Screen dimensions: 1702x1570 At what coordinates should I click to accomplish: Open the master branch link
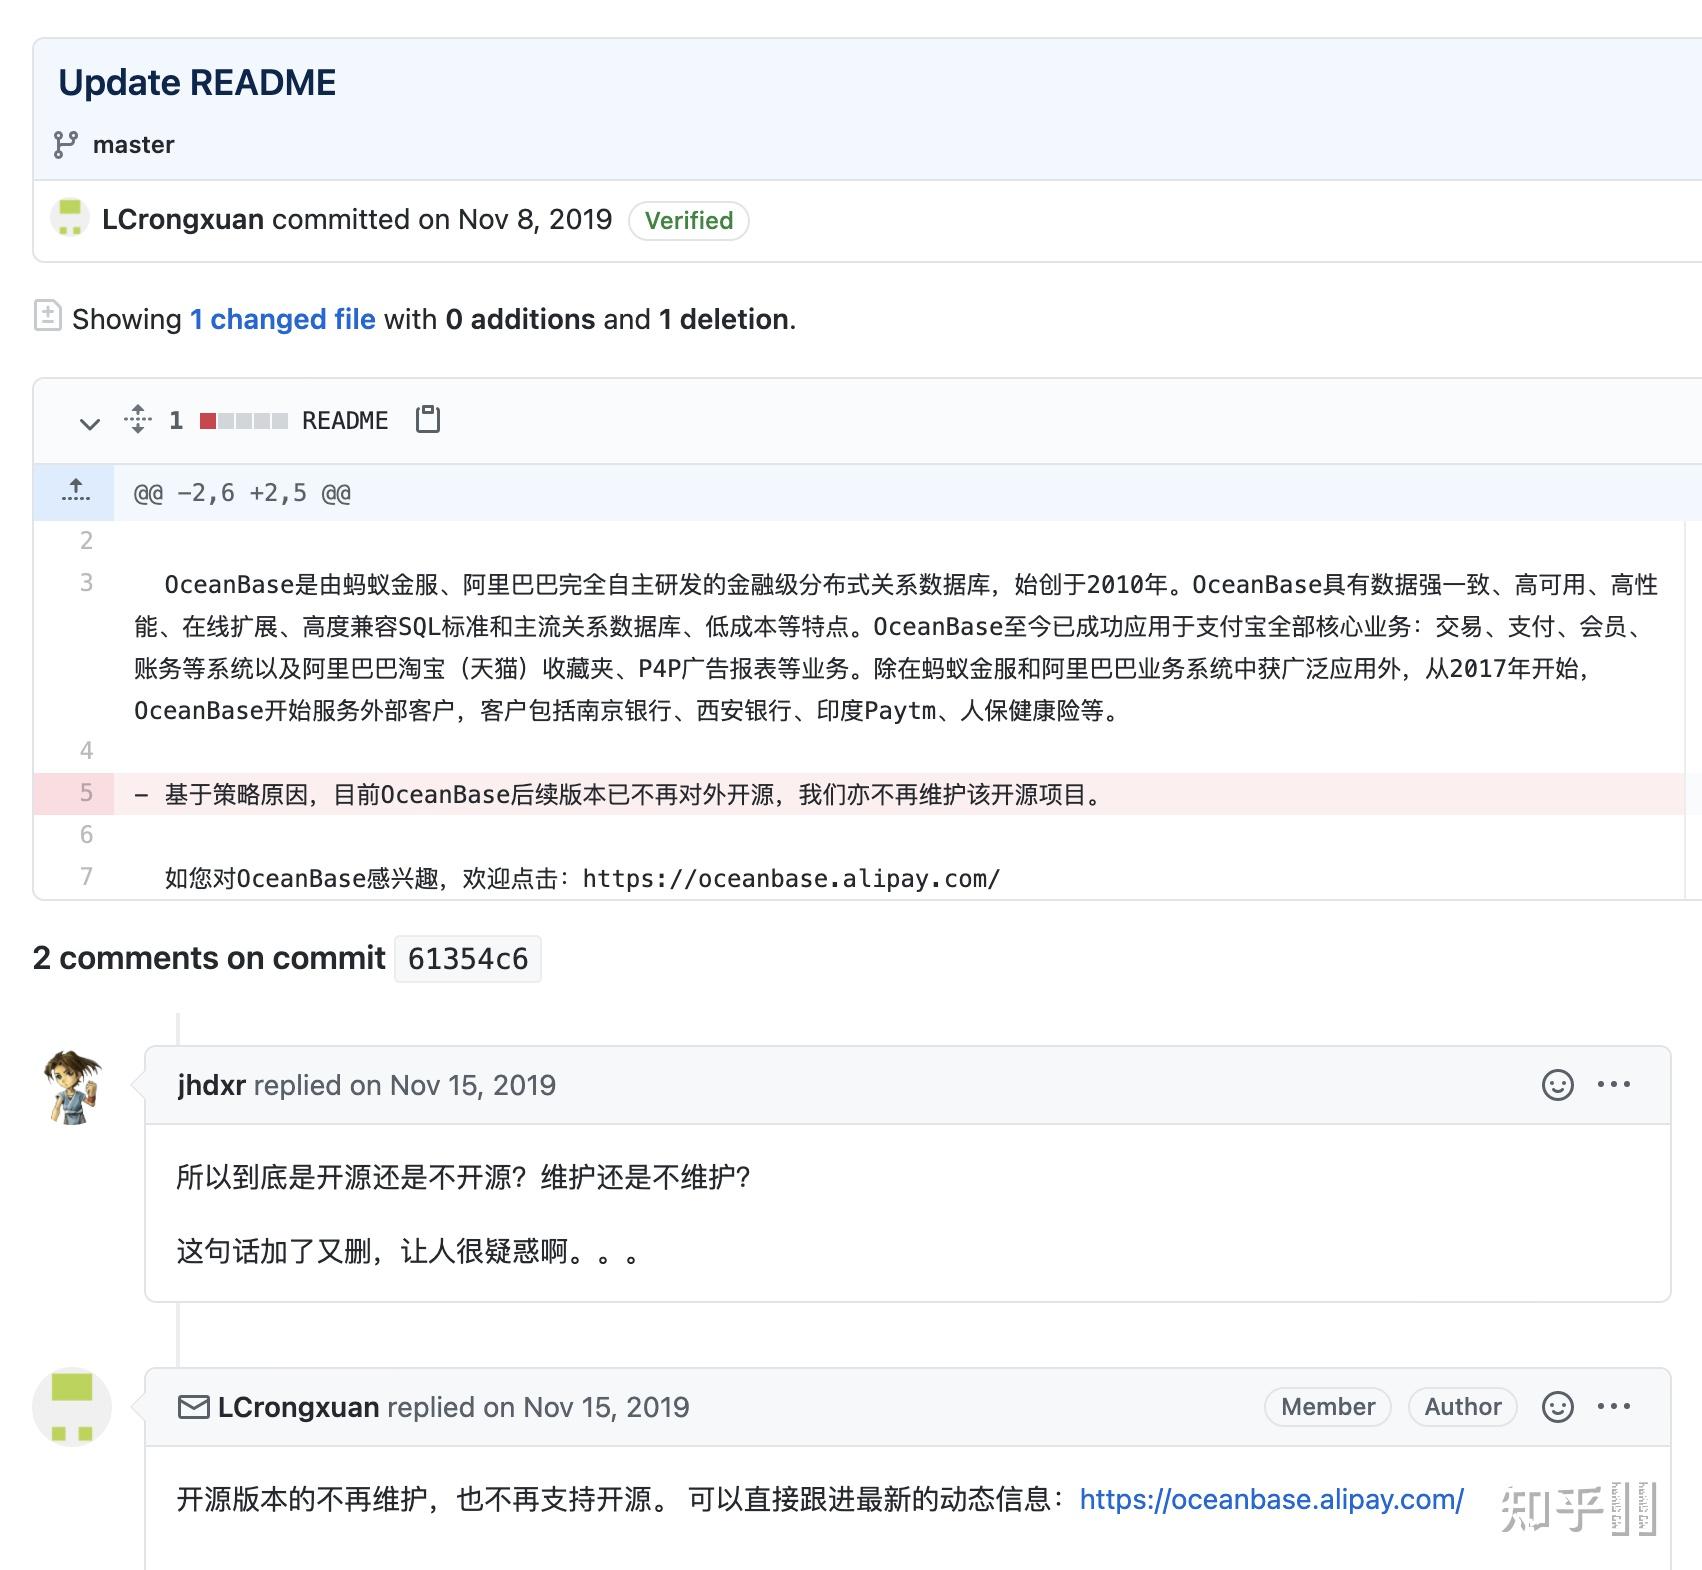tap(133, 145)
